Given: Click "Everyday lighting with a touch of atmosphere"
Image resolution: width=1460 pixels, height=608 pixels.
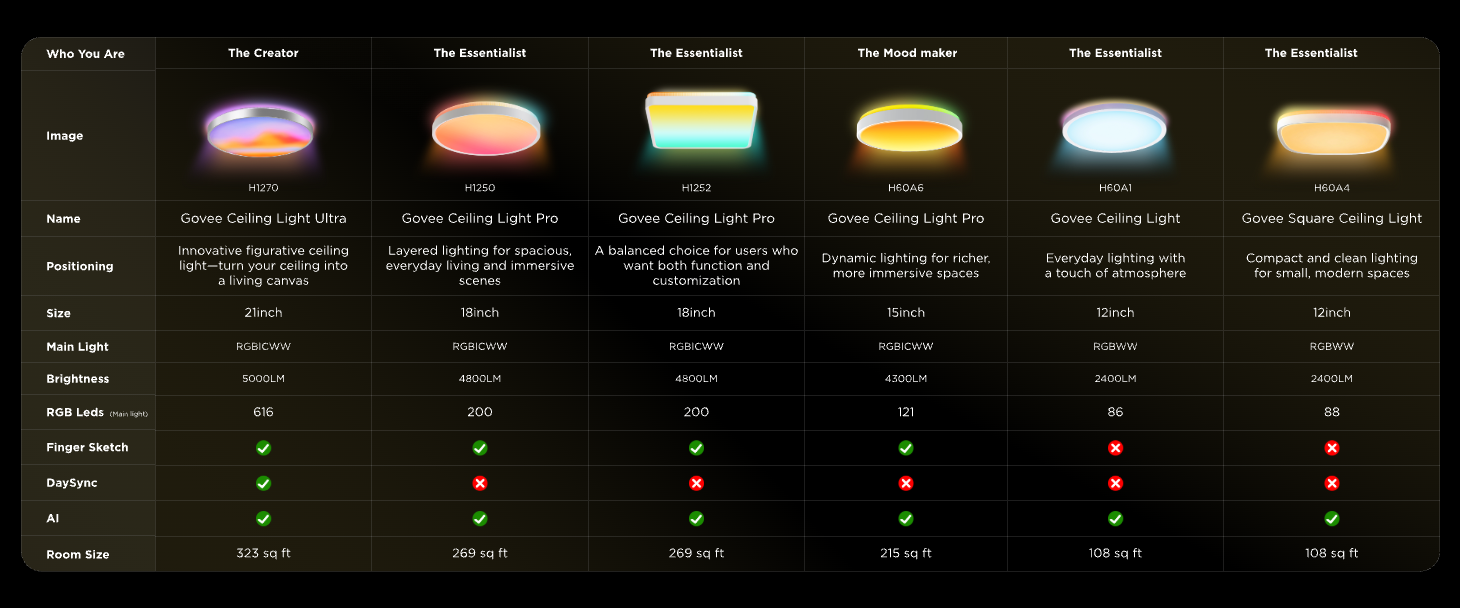Looking at the screenshot, I should pos(1115,265).
